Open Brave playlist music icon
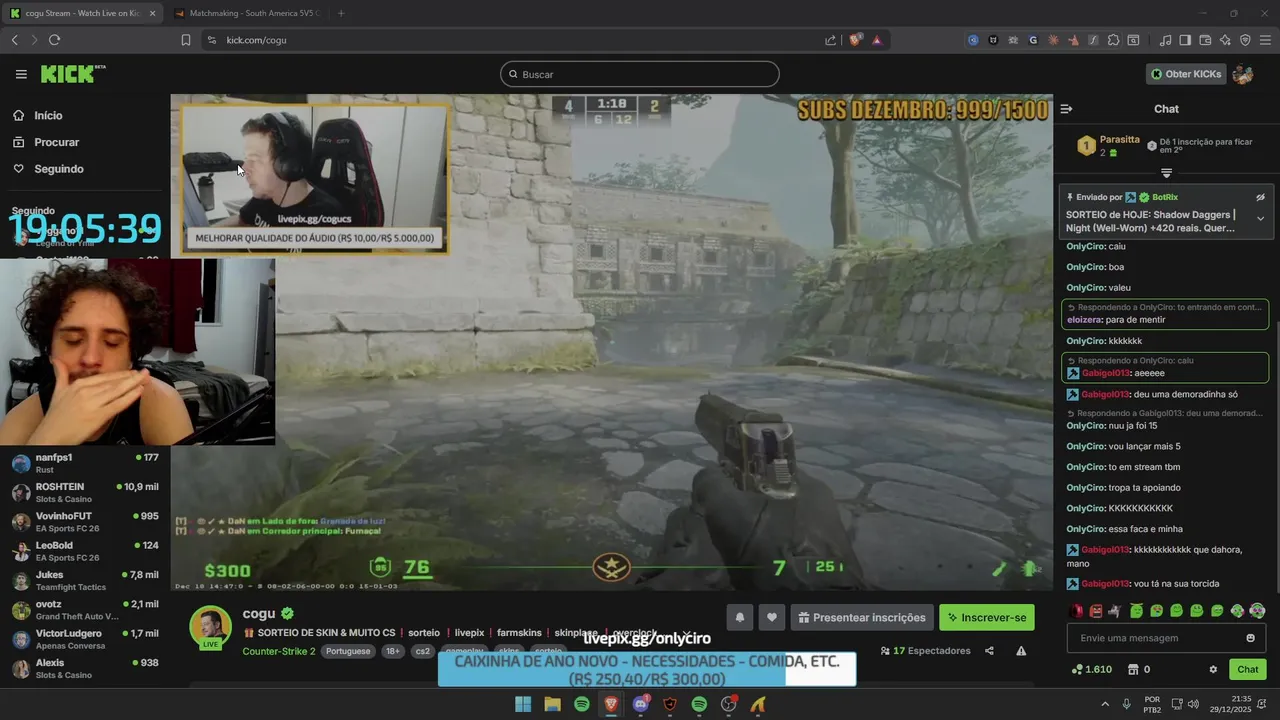Image resolution: width=1280 pixels, height=720 pixels. (x=1165, y=40)
